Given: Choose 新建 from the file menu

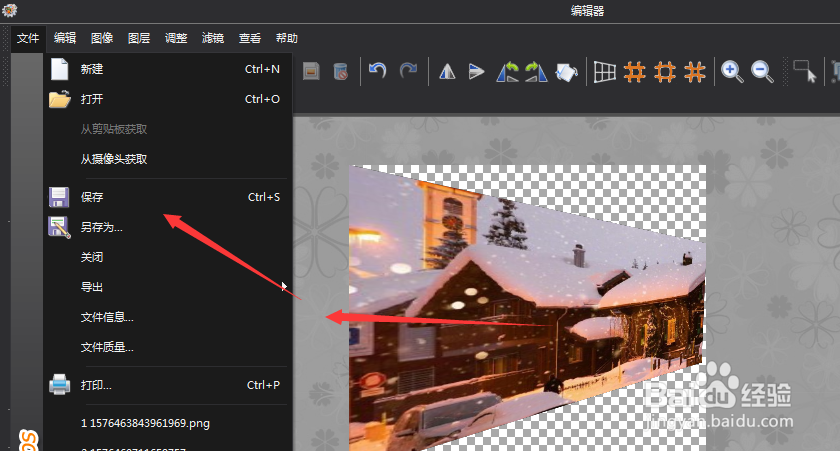Looking at the screenshot, I should (167, 69).
